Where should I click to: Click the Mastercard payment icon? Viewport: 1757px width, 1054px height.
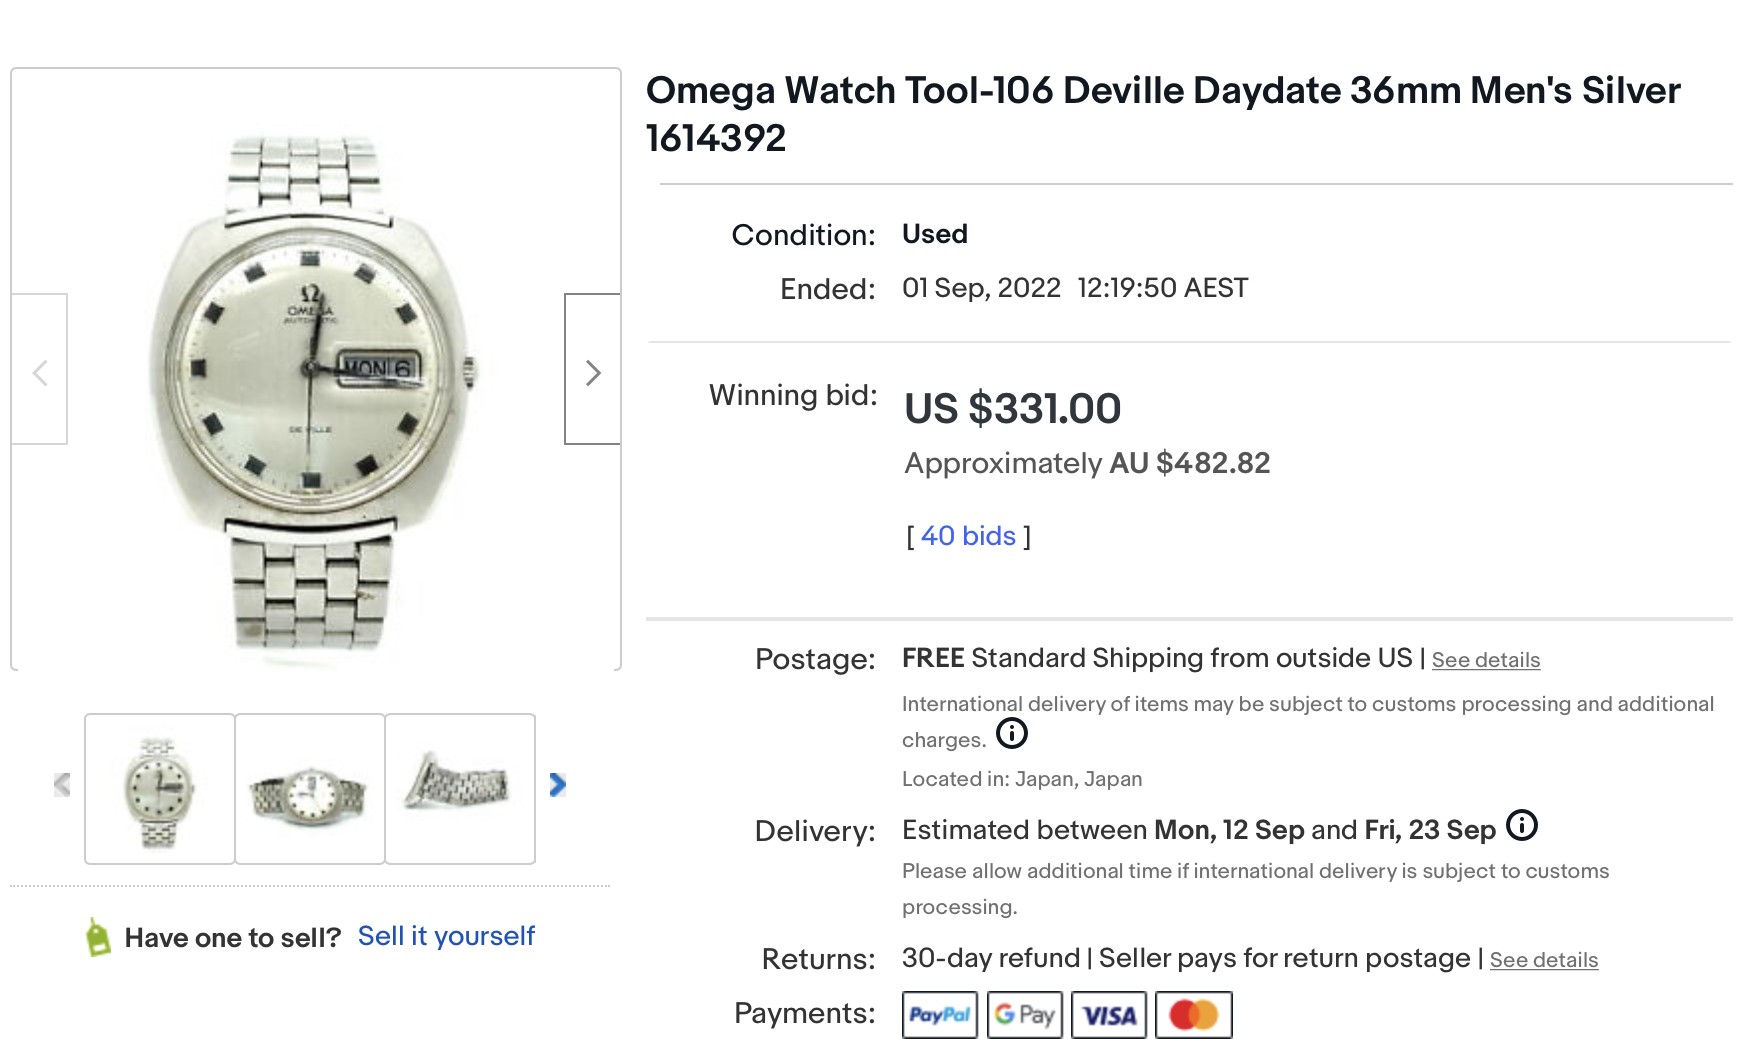click(x=1193, y=1015)
